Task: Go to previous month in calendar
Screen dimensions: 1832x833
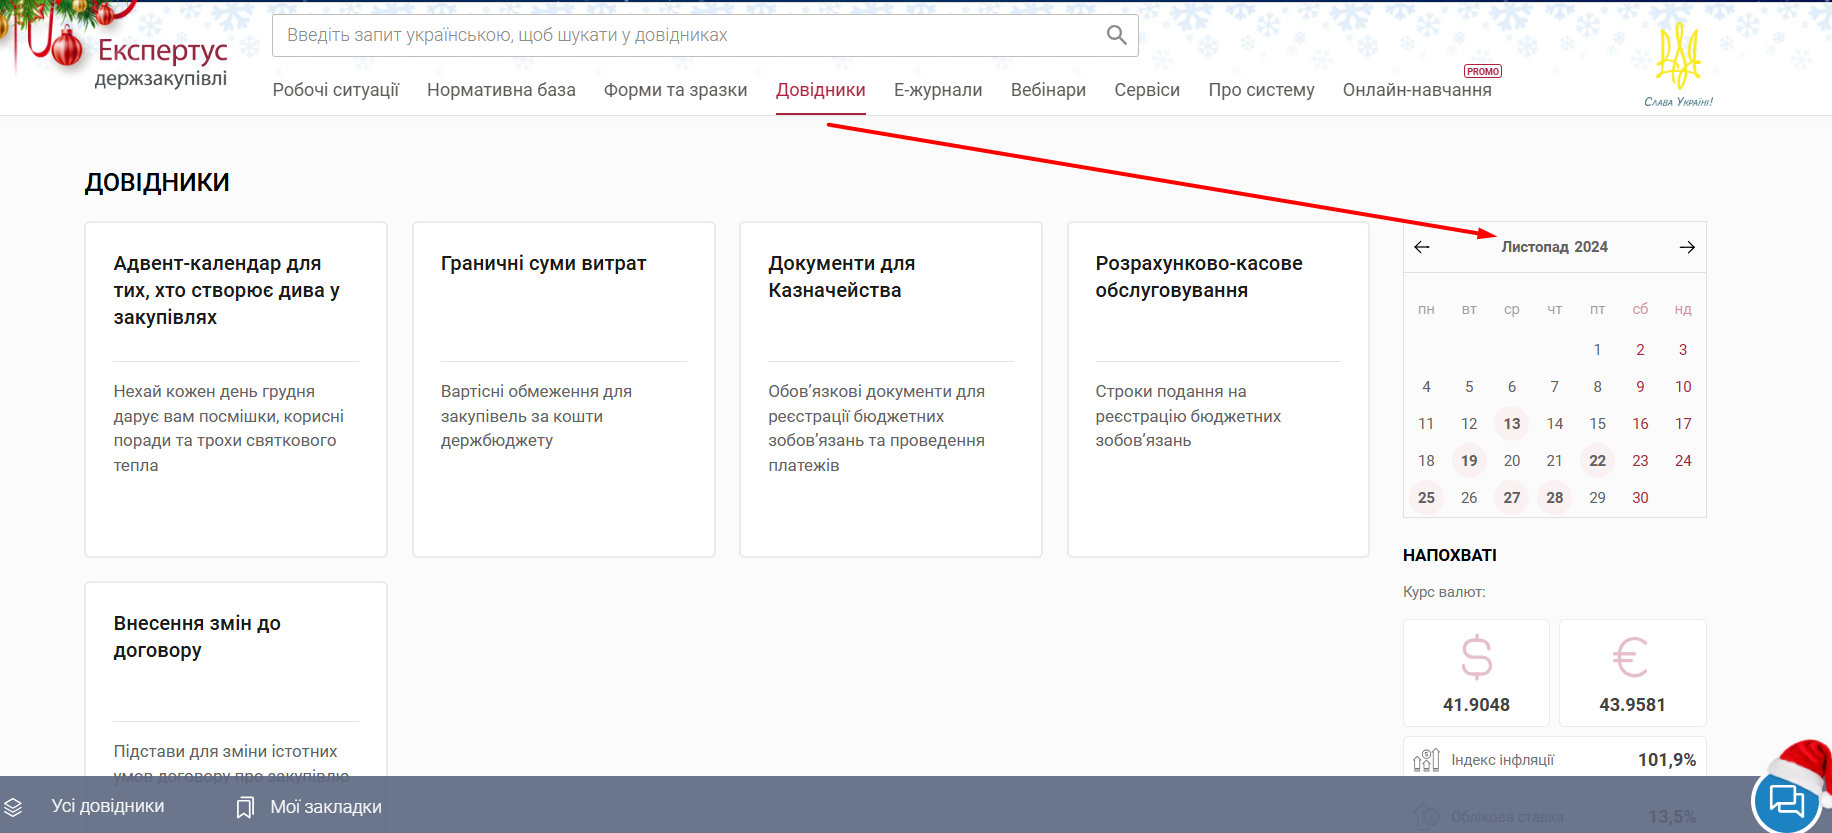Action: [x=1422, y=247]
